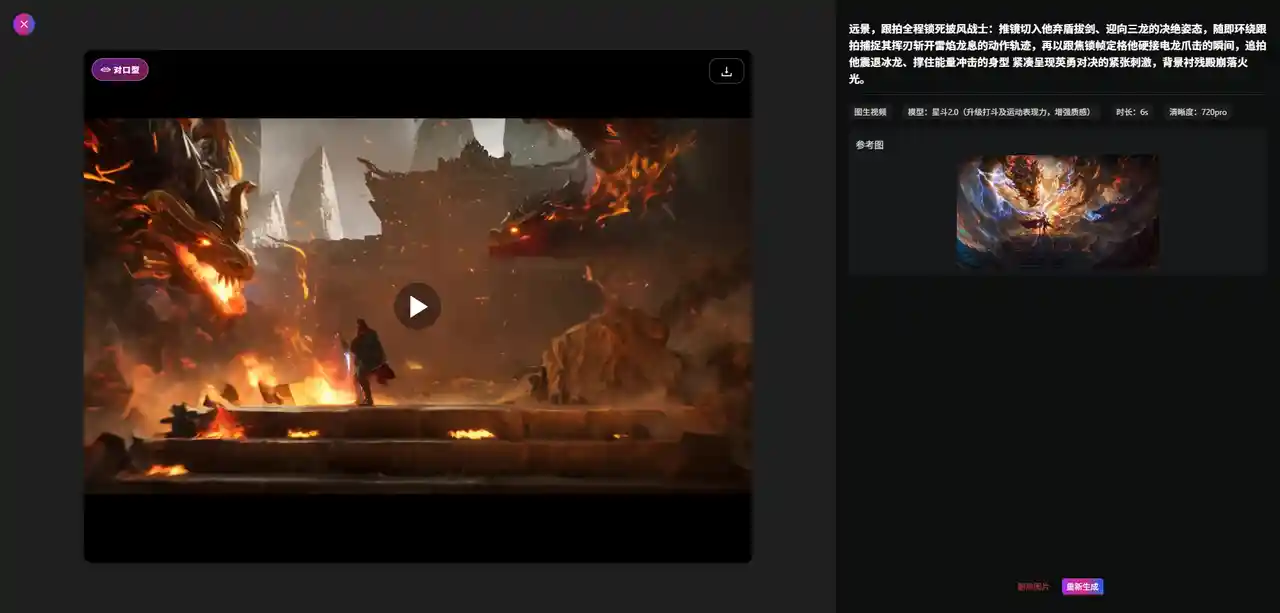Play the dragon battle video
The height and width of the screenshot is (613, 1280).
point(417,306)
